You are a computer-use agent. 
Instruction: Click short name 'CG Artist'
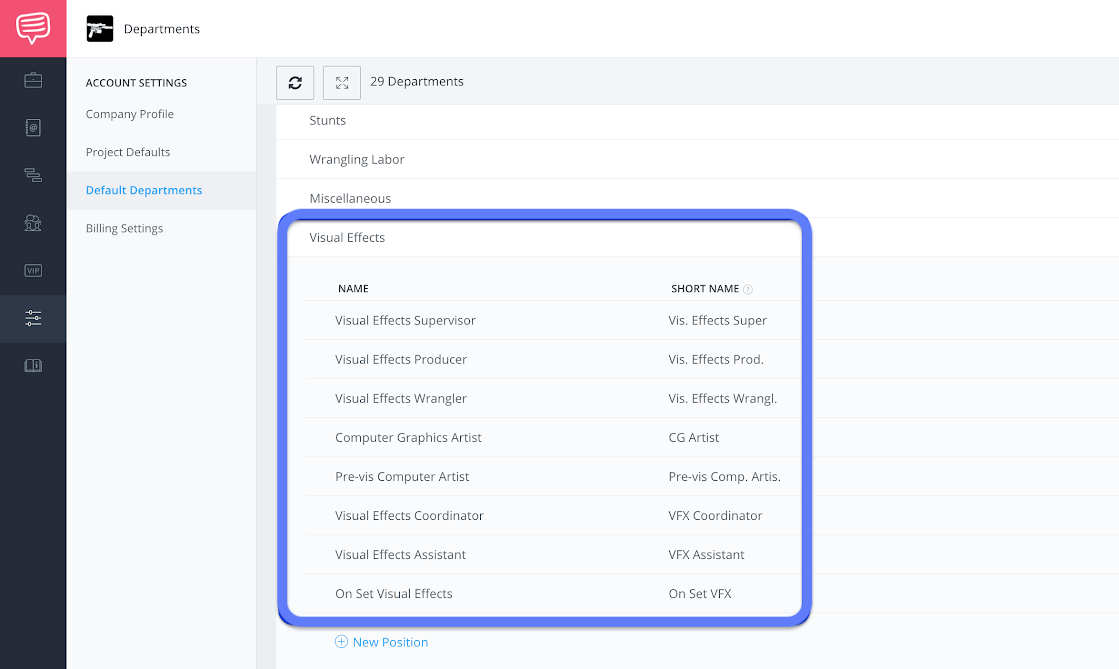coord(694,438)
